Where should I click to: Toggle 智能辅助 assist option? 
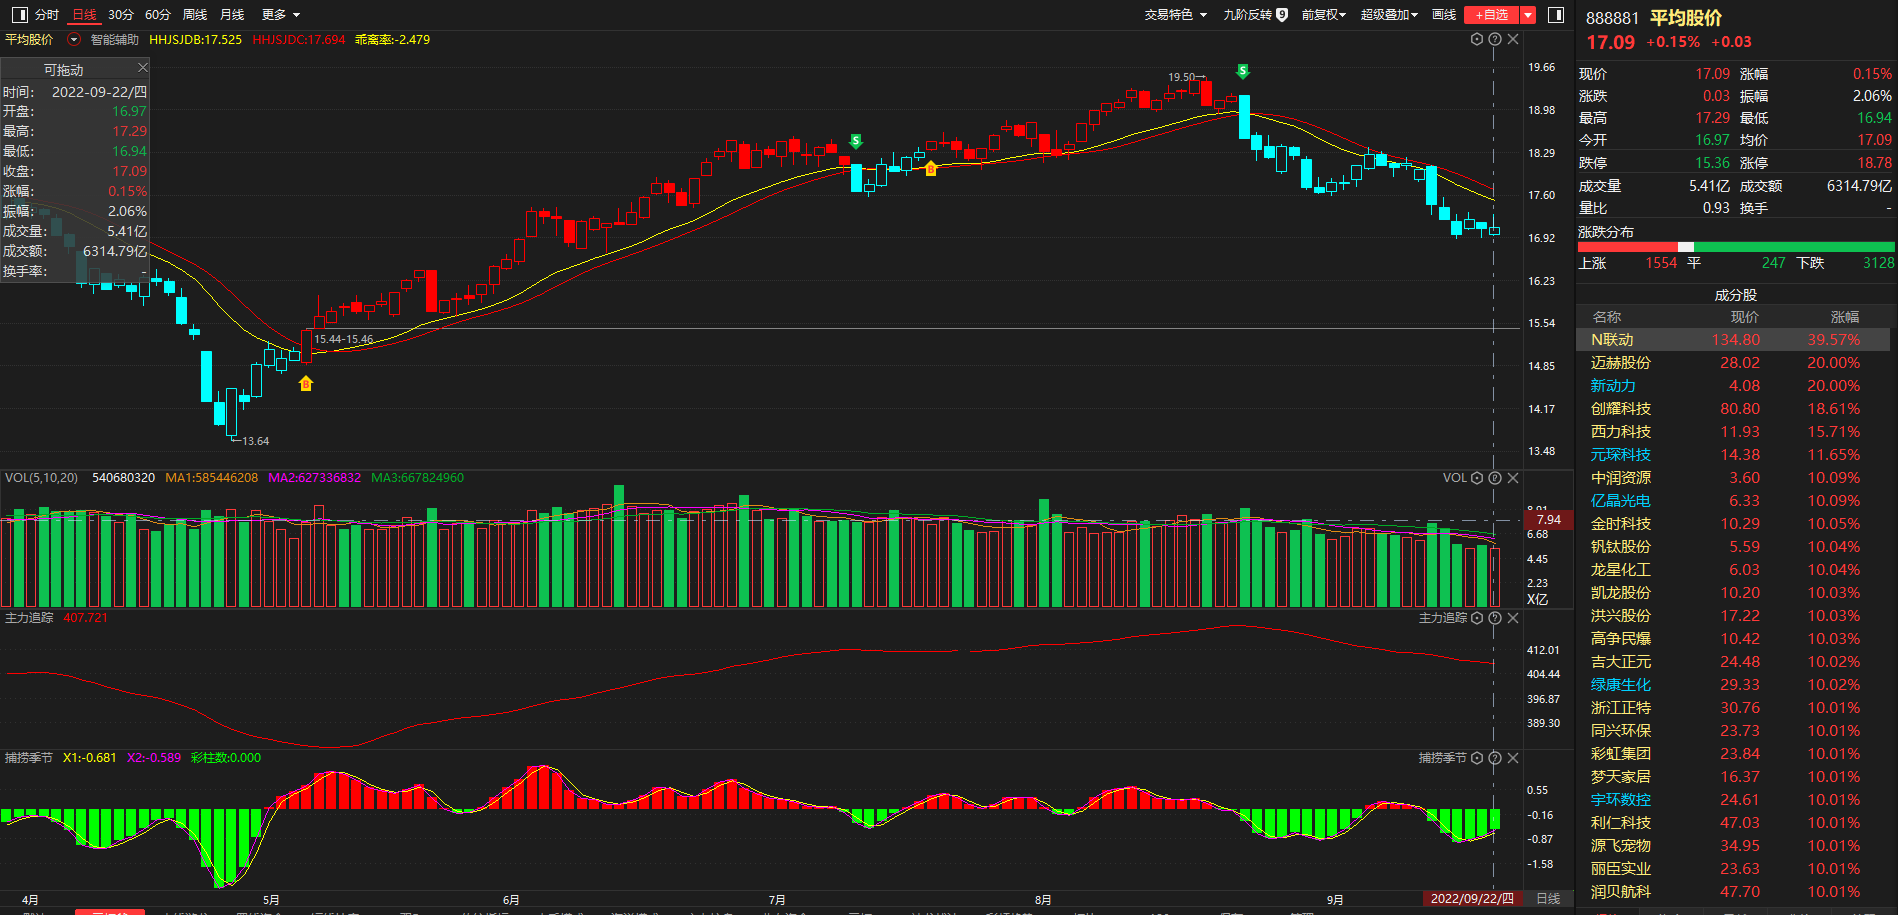point(115,40)
